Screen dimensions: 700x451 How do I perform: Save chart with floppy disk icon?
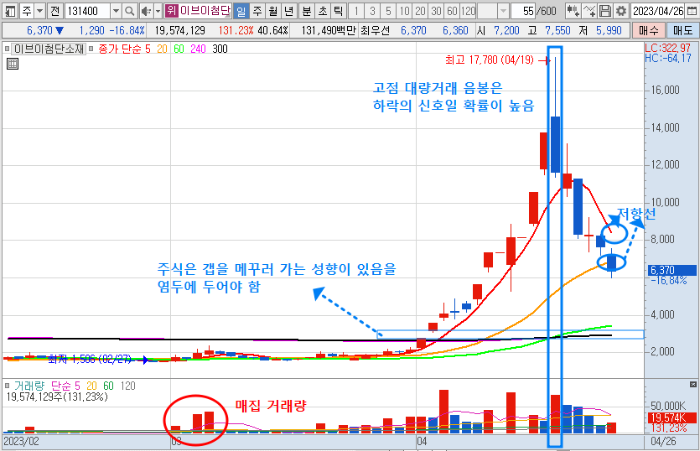605,11
